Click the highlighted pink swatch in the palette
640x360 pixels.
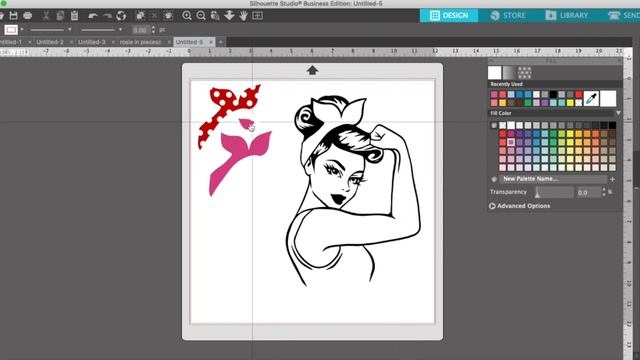[x=511, y=142]
